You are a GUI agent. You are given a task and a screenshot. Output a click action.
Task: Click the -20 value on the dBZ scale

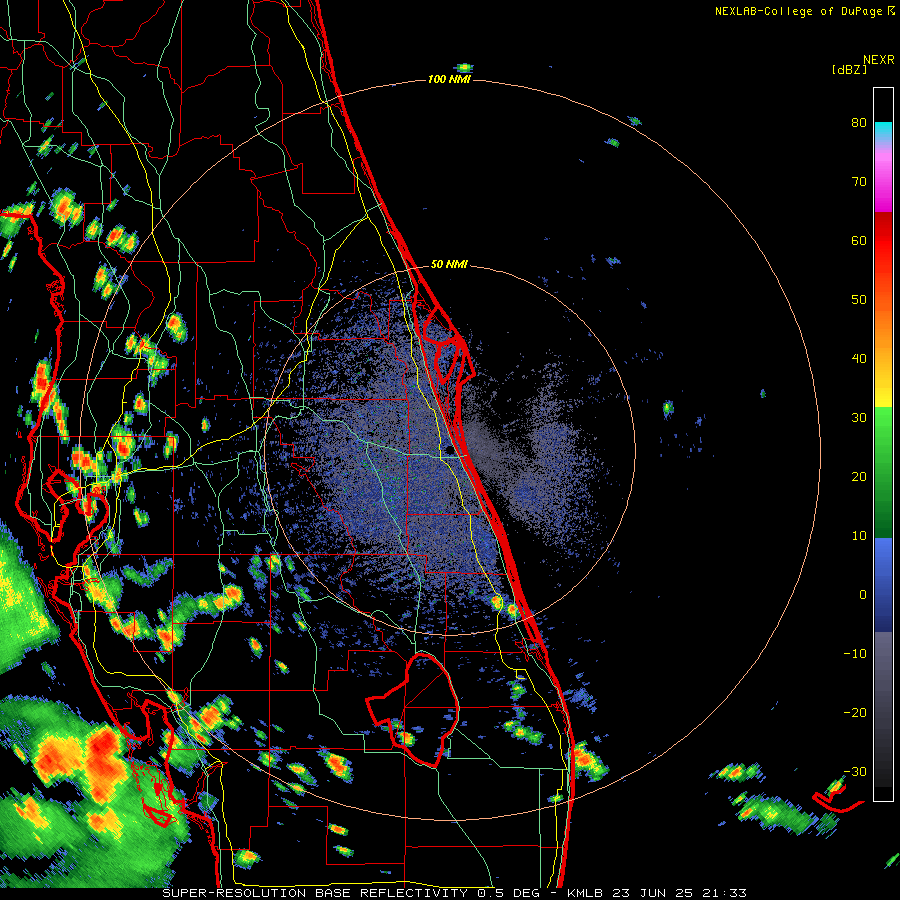855,712
